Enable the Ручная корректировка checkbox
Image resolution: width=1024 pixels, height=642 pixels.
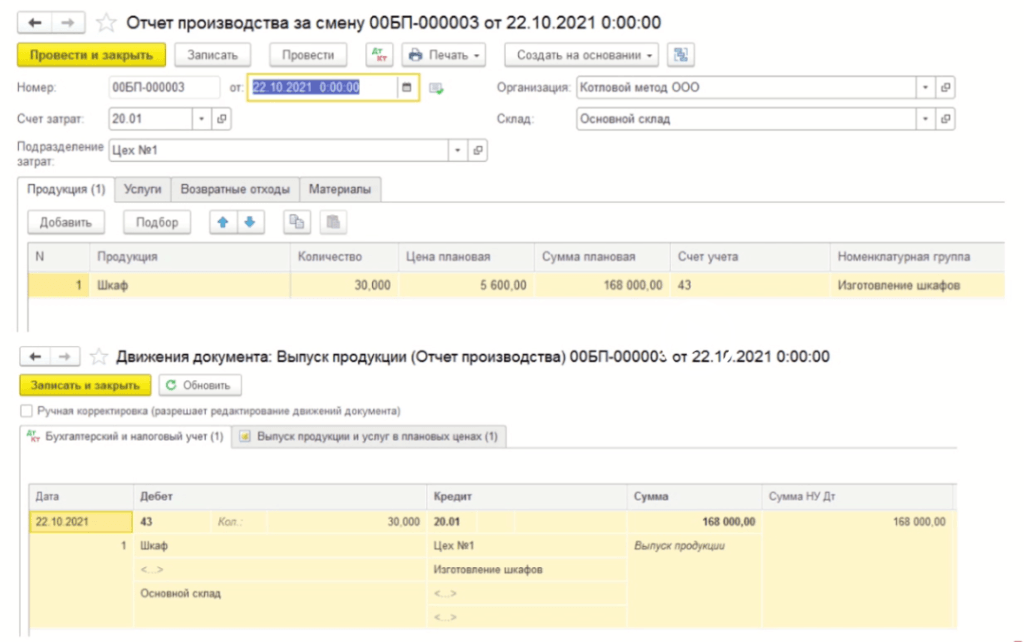click(26, 411)
